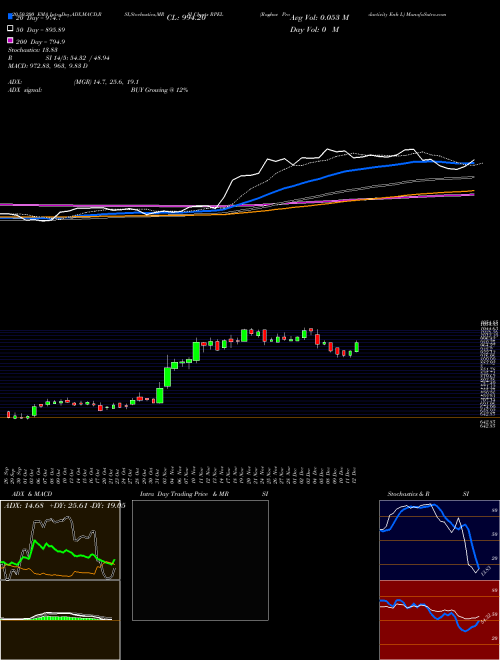Open the blue Stochastics chart panel
The image size is (500, 660).
439,540
